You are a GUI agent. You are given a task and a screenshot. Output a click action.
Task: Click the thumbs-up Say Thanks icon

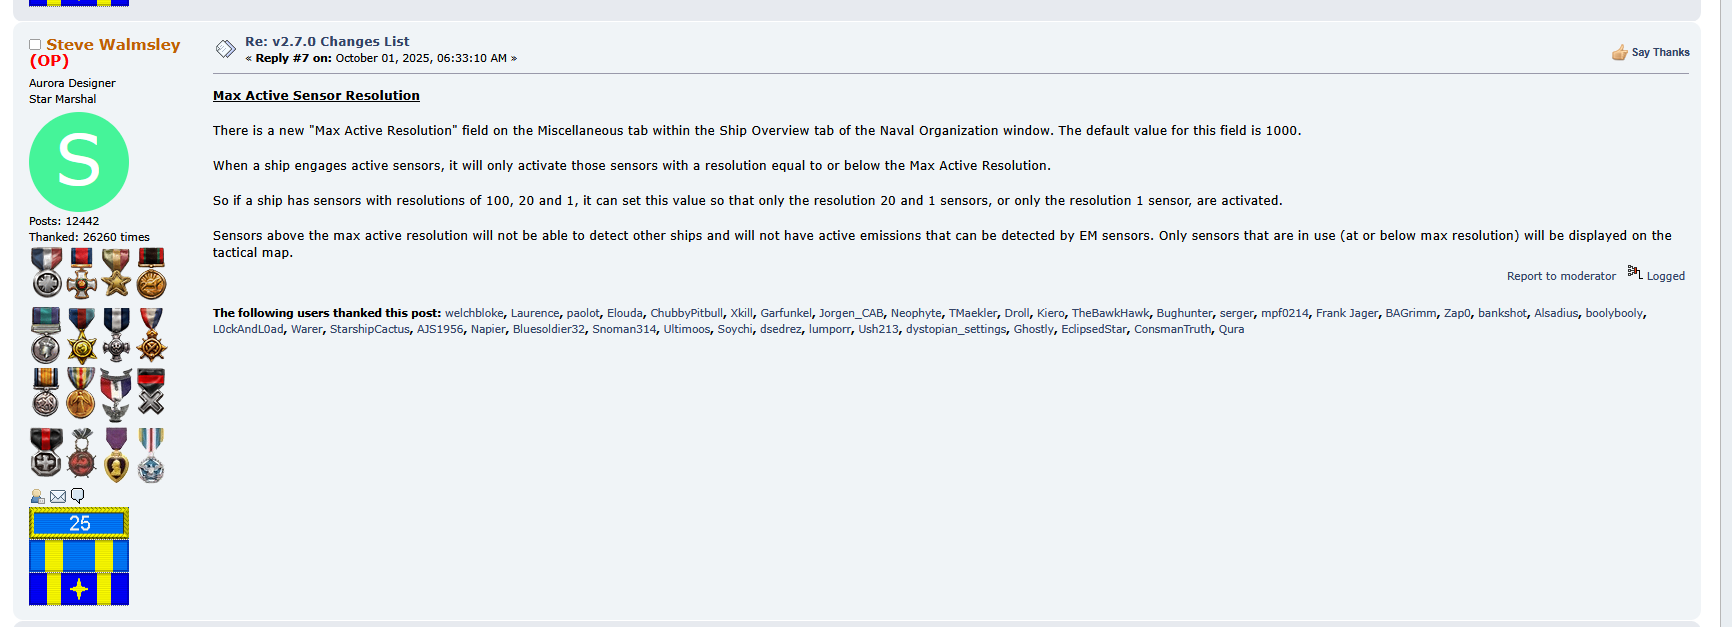coord(1619,52)
